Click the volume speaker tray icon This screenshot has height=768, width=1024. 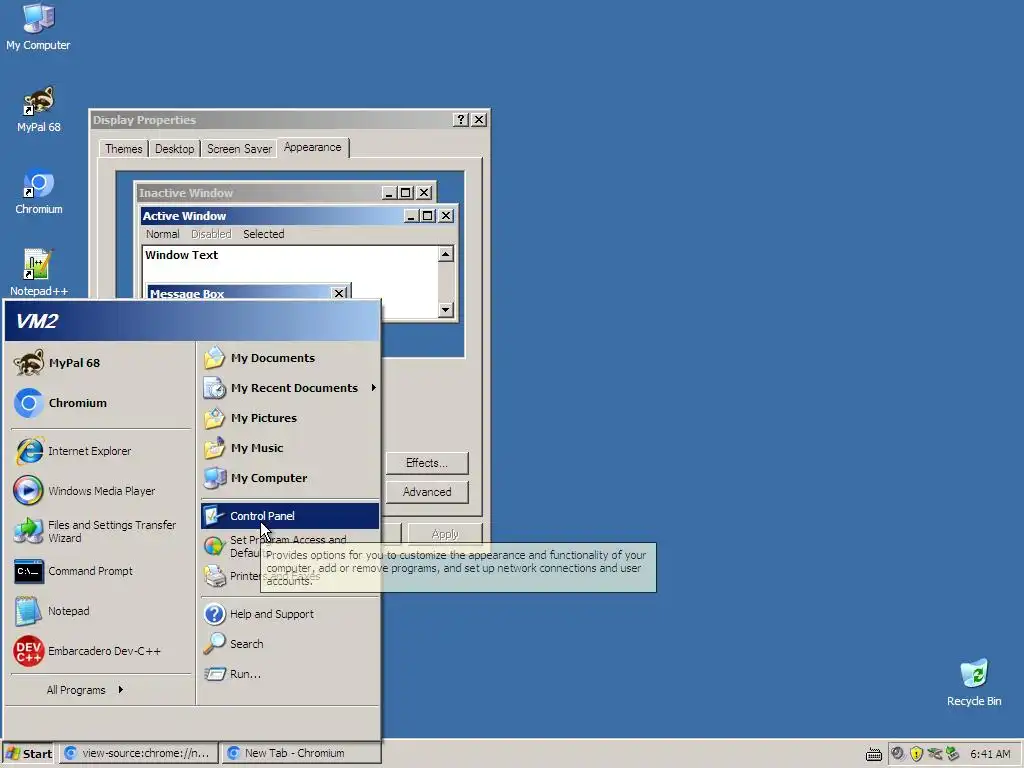click(x=898, y=754)
